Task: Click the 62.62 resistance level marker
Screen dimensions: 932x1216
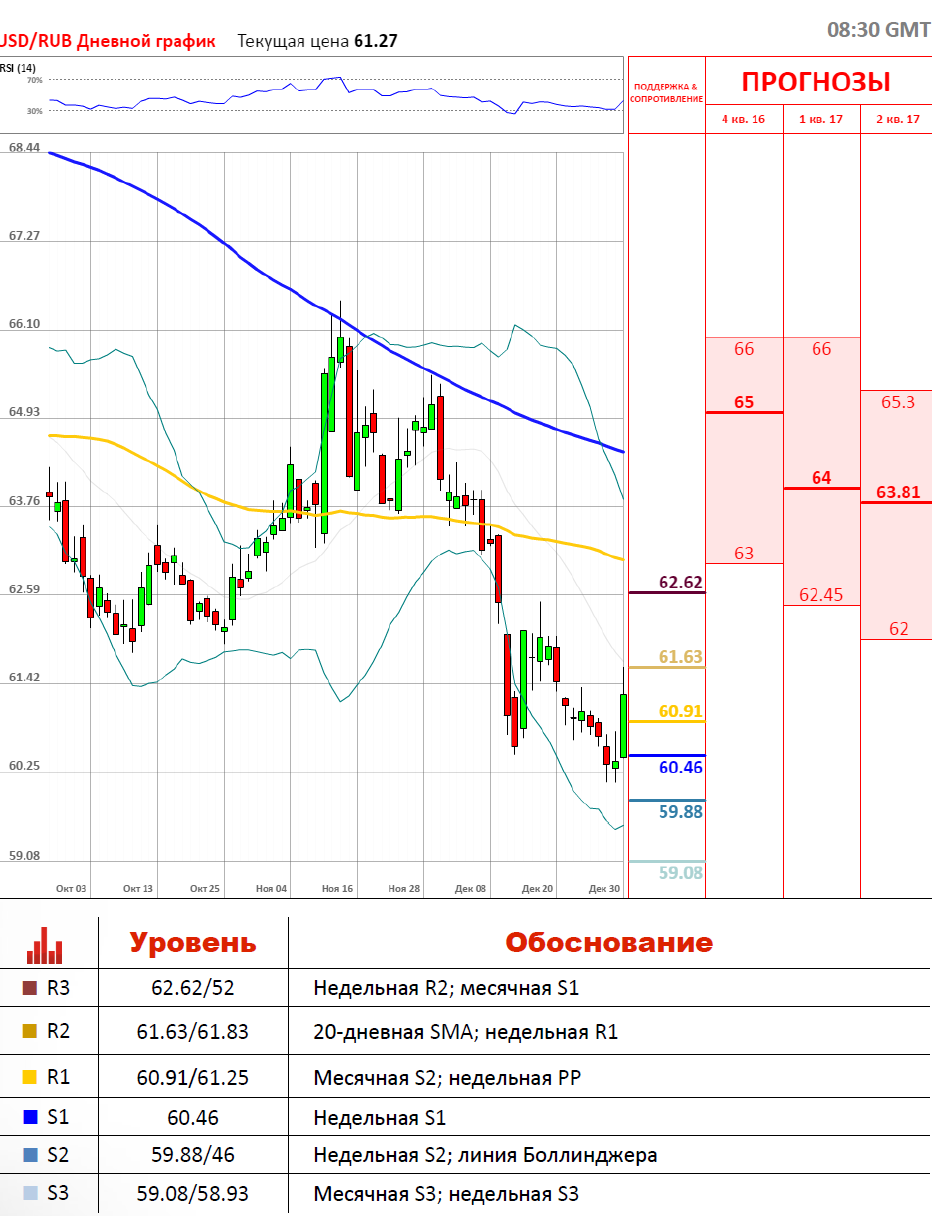Action: pos(680,582)
